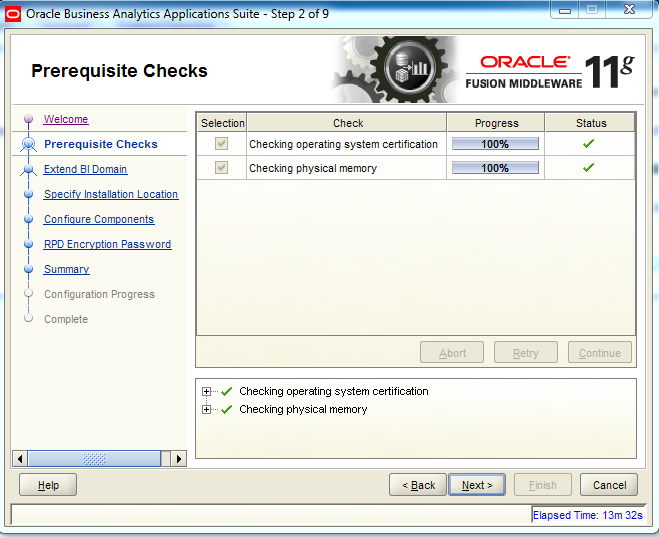Click lower tree row 'Checking operating system certification' text
Image resolution: width=659 pixels, height=538 pixels.
point(334,391)
